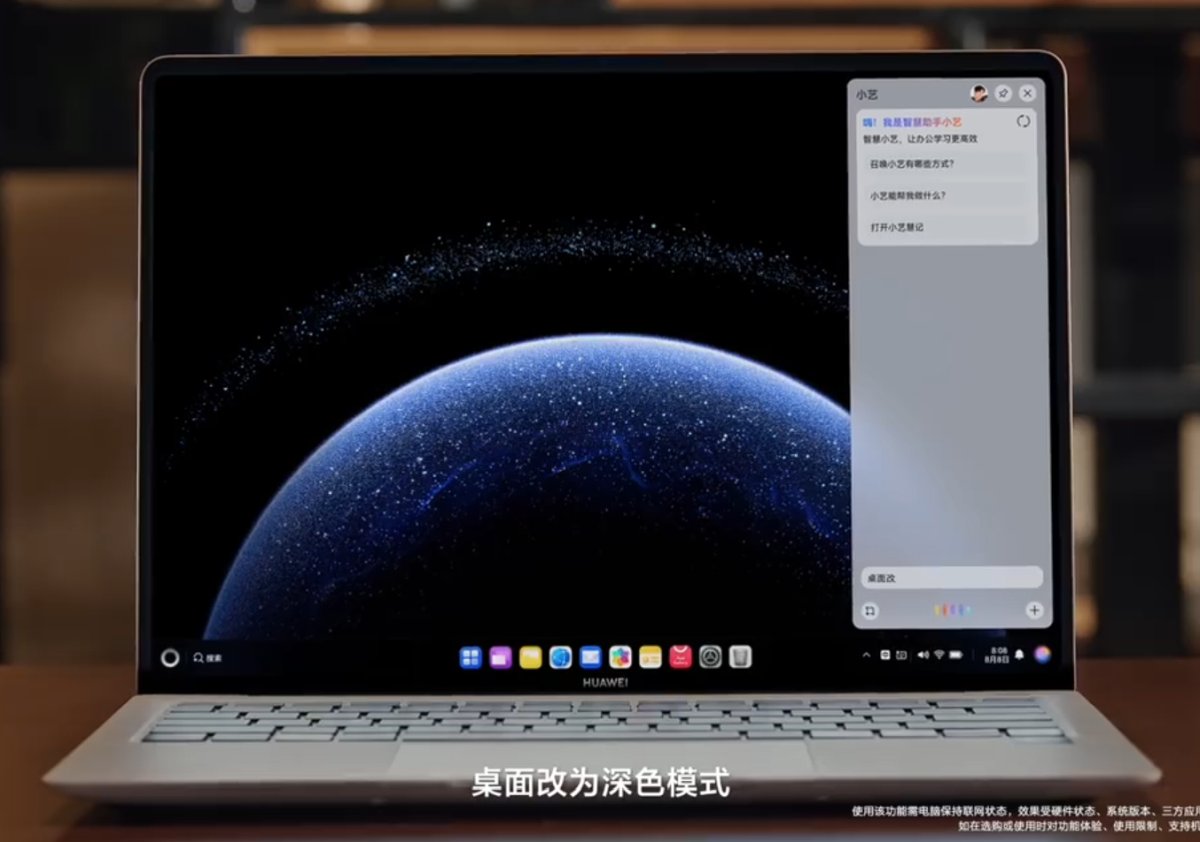Open the Xiaoyi colorful icon in system tray

(1043, 655)
